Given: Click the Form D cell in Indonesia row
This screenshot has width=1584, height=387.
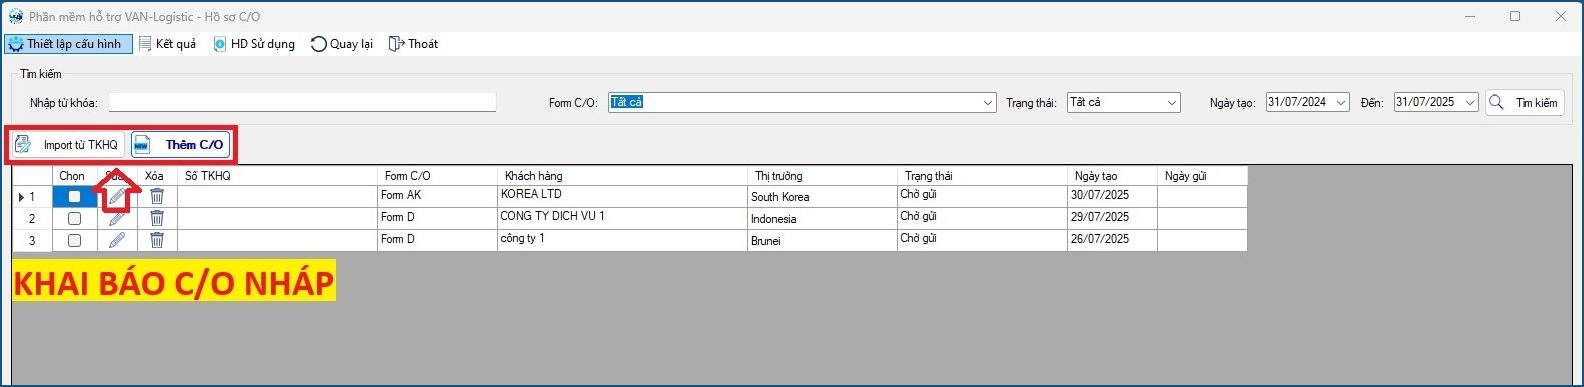Looking at the screenshot, I should [x=437, y=218].
